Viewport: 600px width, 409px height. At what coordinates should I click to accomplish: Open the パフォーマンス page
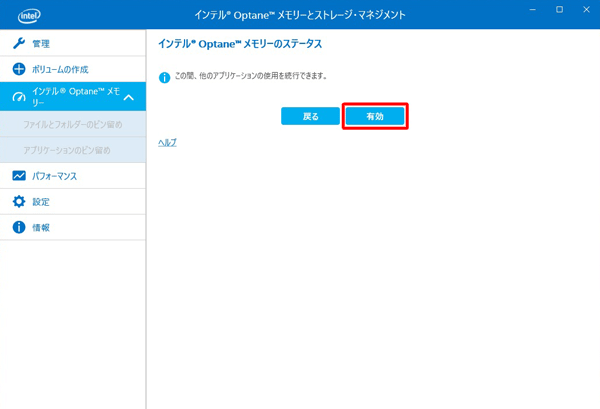click(73, 176)
